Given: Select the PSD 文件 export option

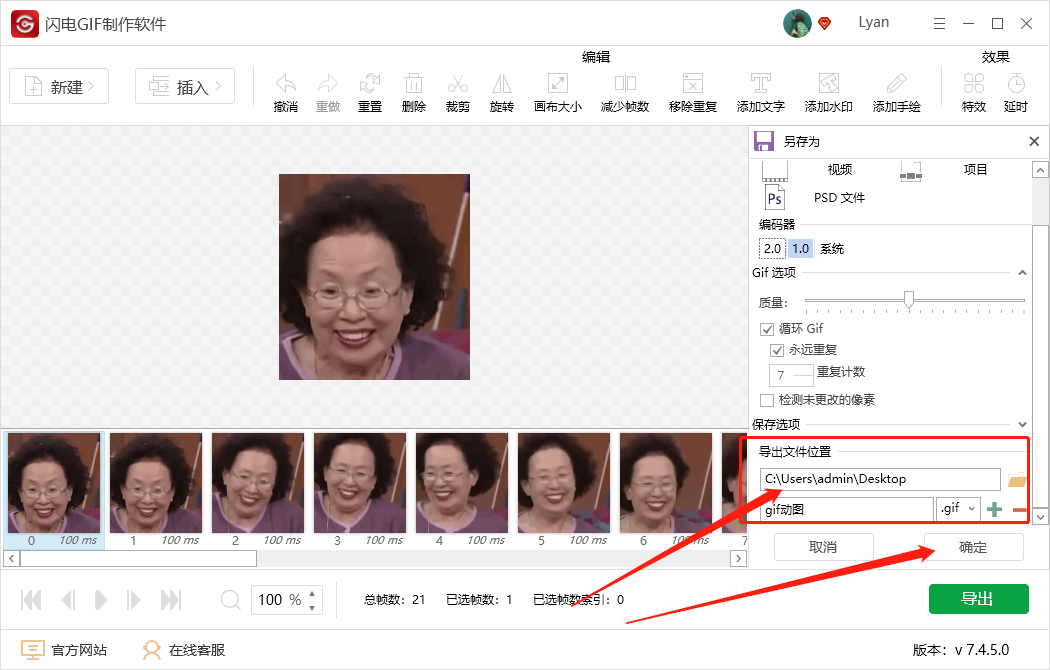Looking at the screenshot, I should [839, 197].
